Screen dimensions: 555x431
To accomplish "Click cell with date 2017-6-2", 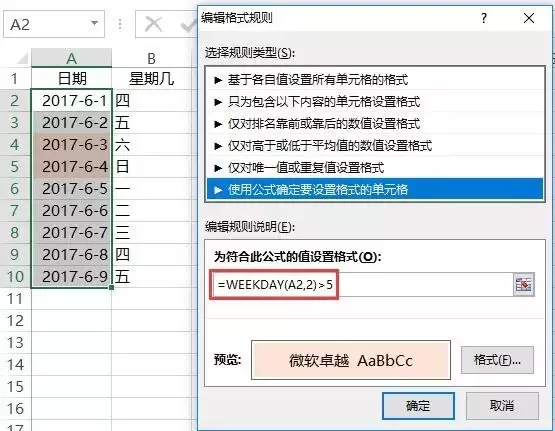I will [71, 122].
